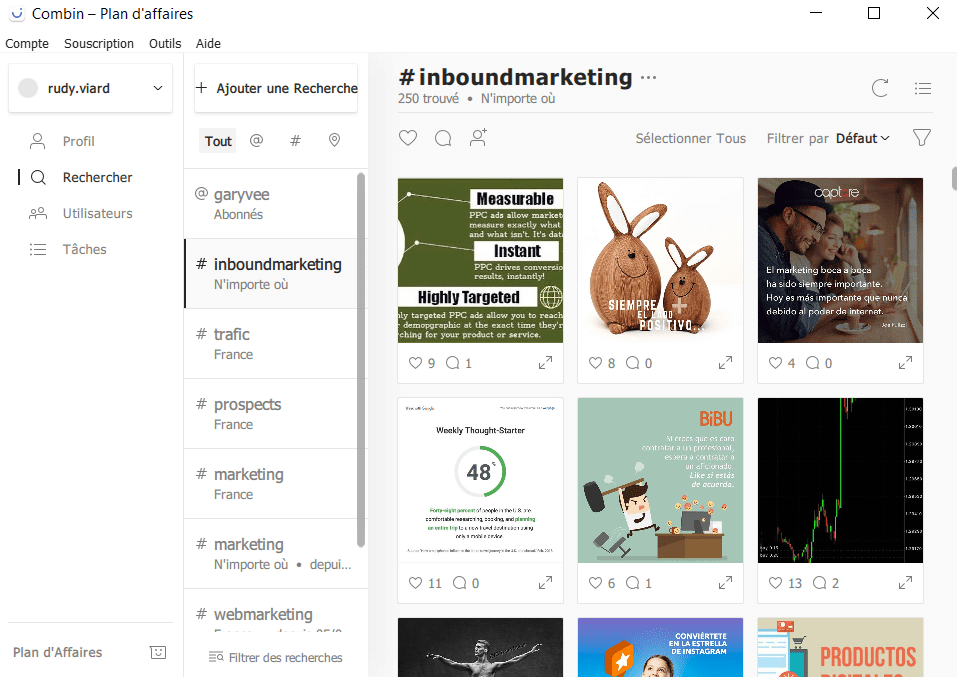957x677 pixels.
Task: Open the Utilisateurs people icon
Action: [38, 214]
